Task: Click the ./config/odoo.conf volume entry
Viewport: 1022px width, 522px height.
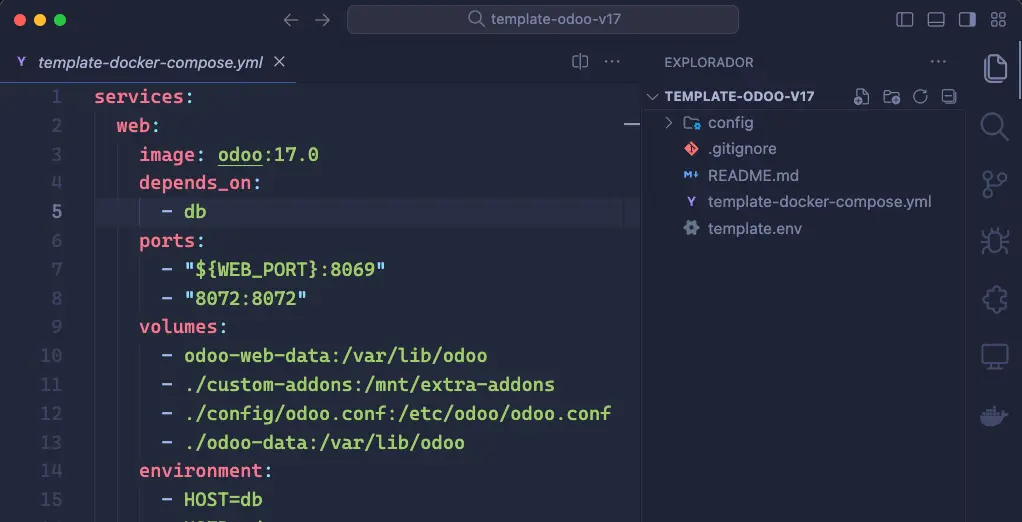Action: click(x=398, y=413)
